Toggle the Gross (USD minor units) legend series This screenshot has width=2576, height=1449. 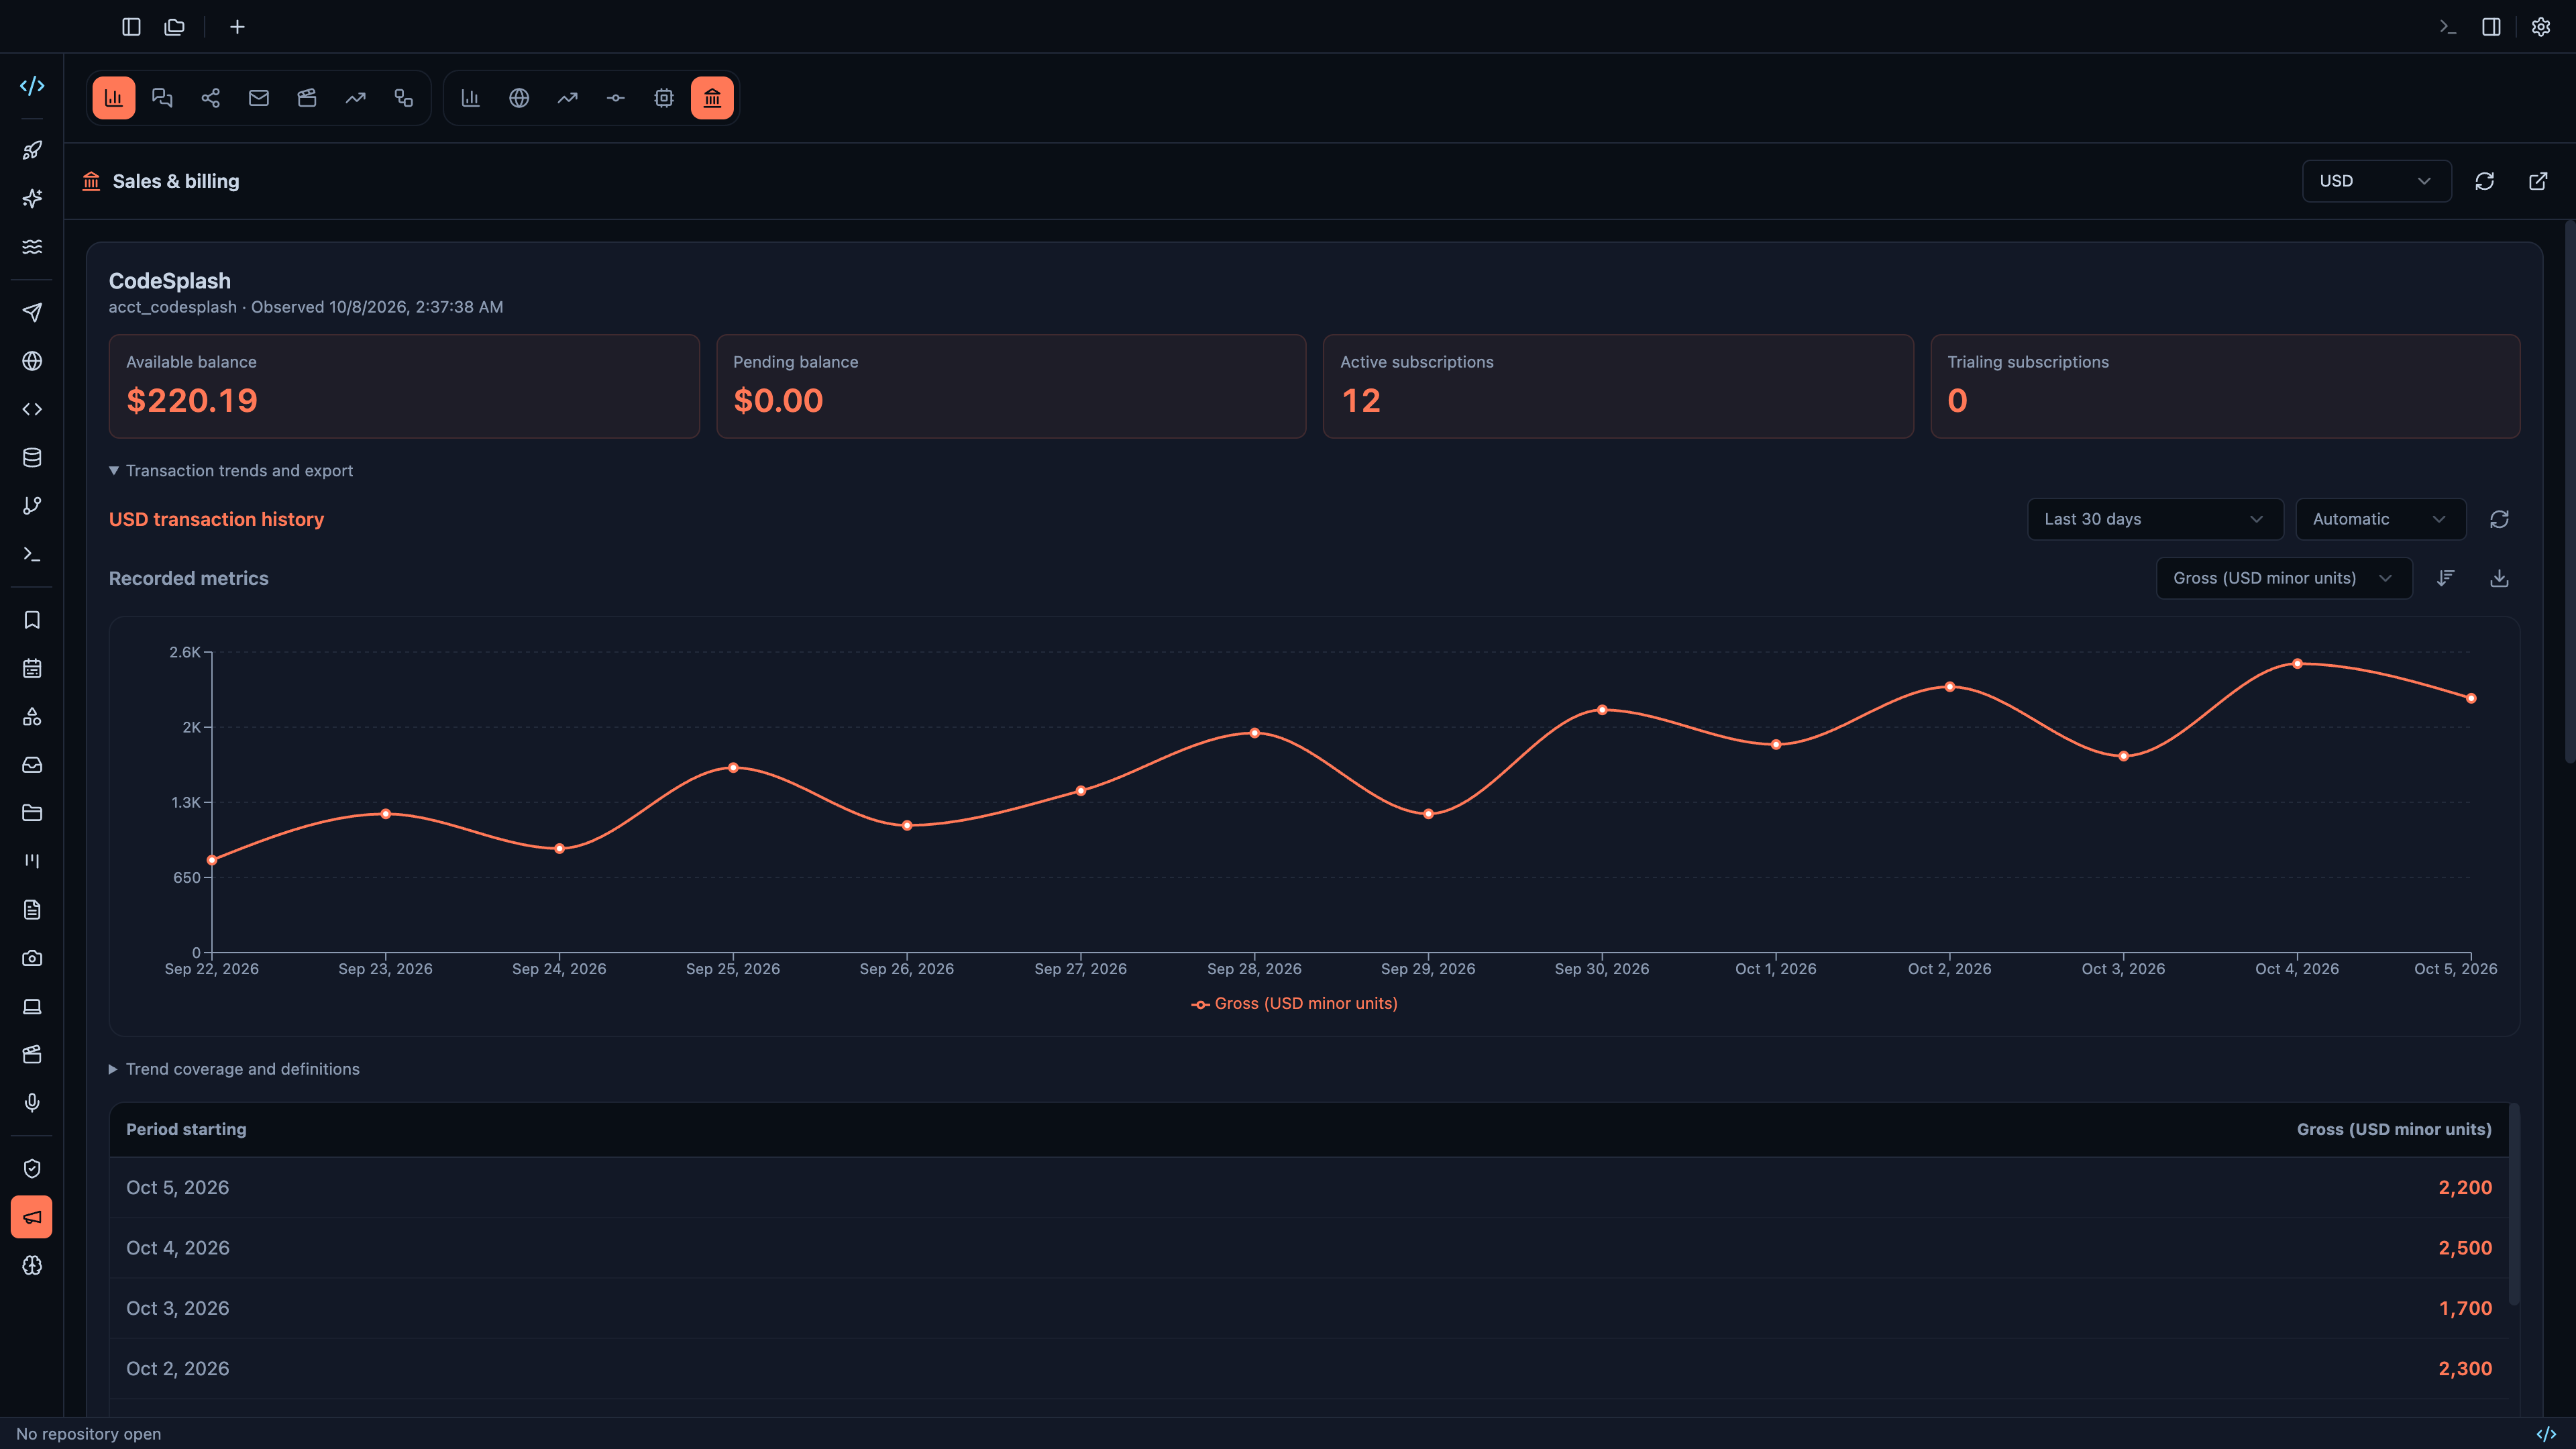tap(1295, 1004)
